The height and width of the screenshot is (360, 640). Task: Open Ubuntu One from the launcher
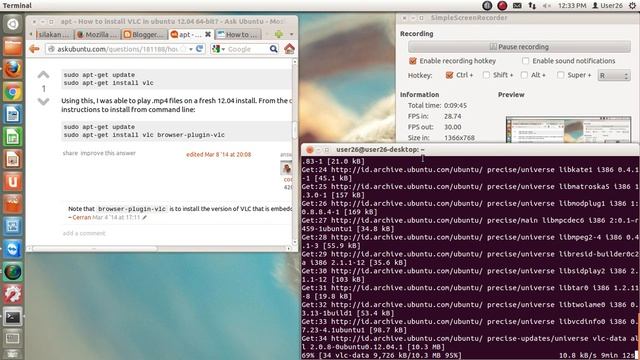click(13, 182)
